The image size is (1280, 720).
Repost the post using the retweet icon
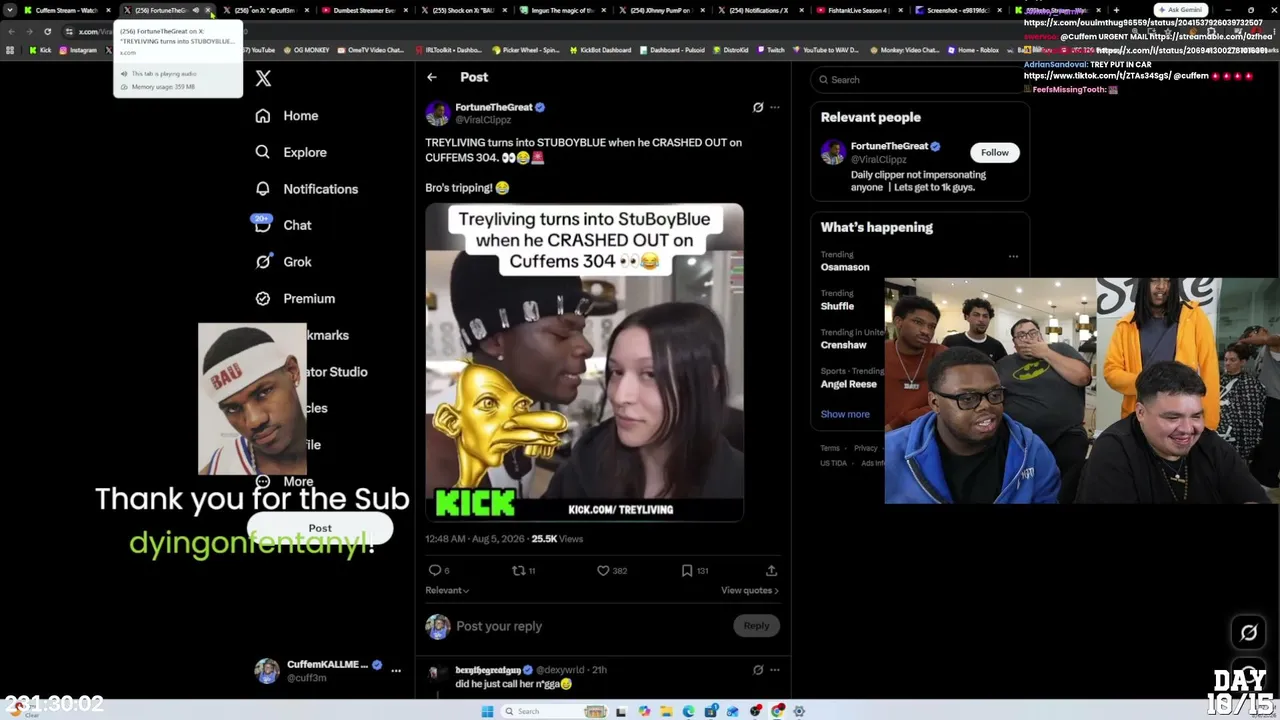coord(518,570)
